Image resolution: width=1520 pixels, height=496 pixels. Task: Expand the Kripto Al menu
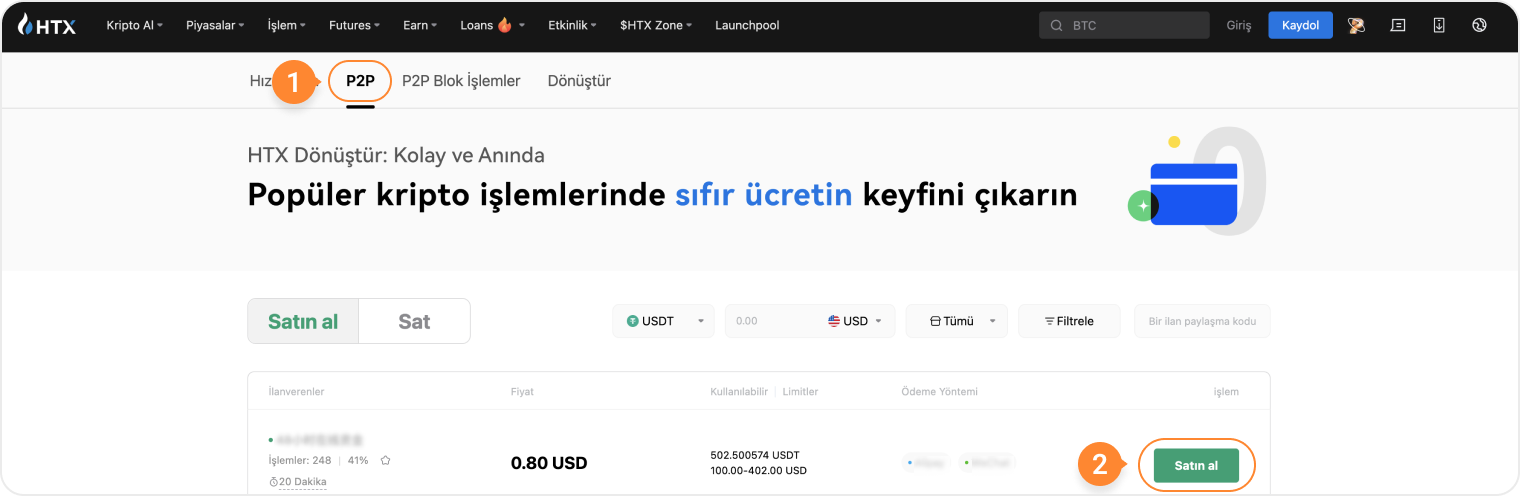tap(134, 25)
